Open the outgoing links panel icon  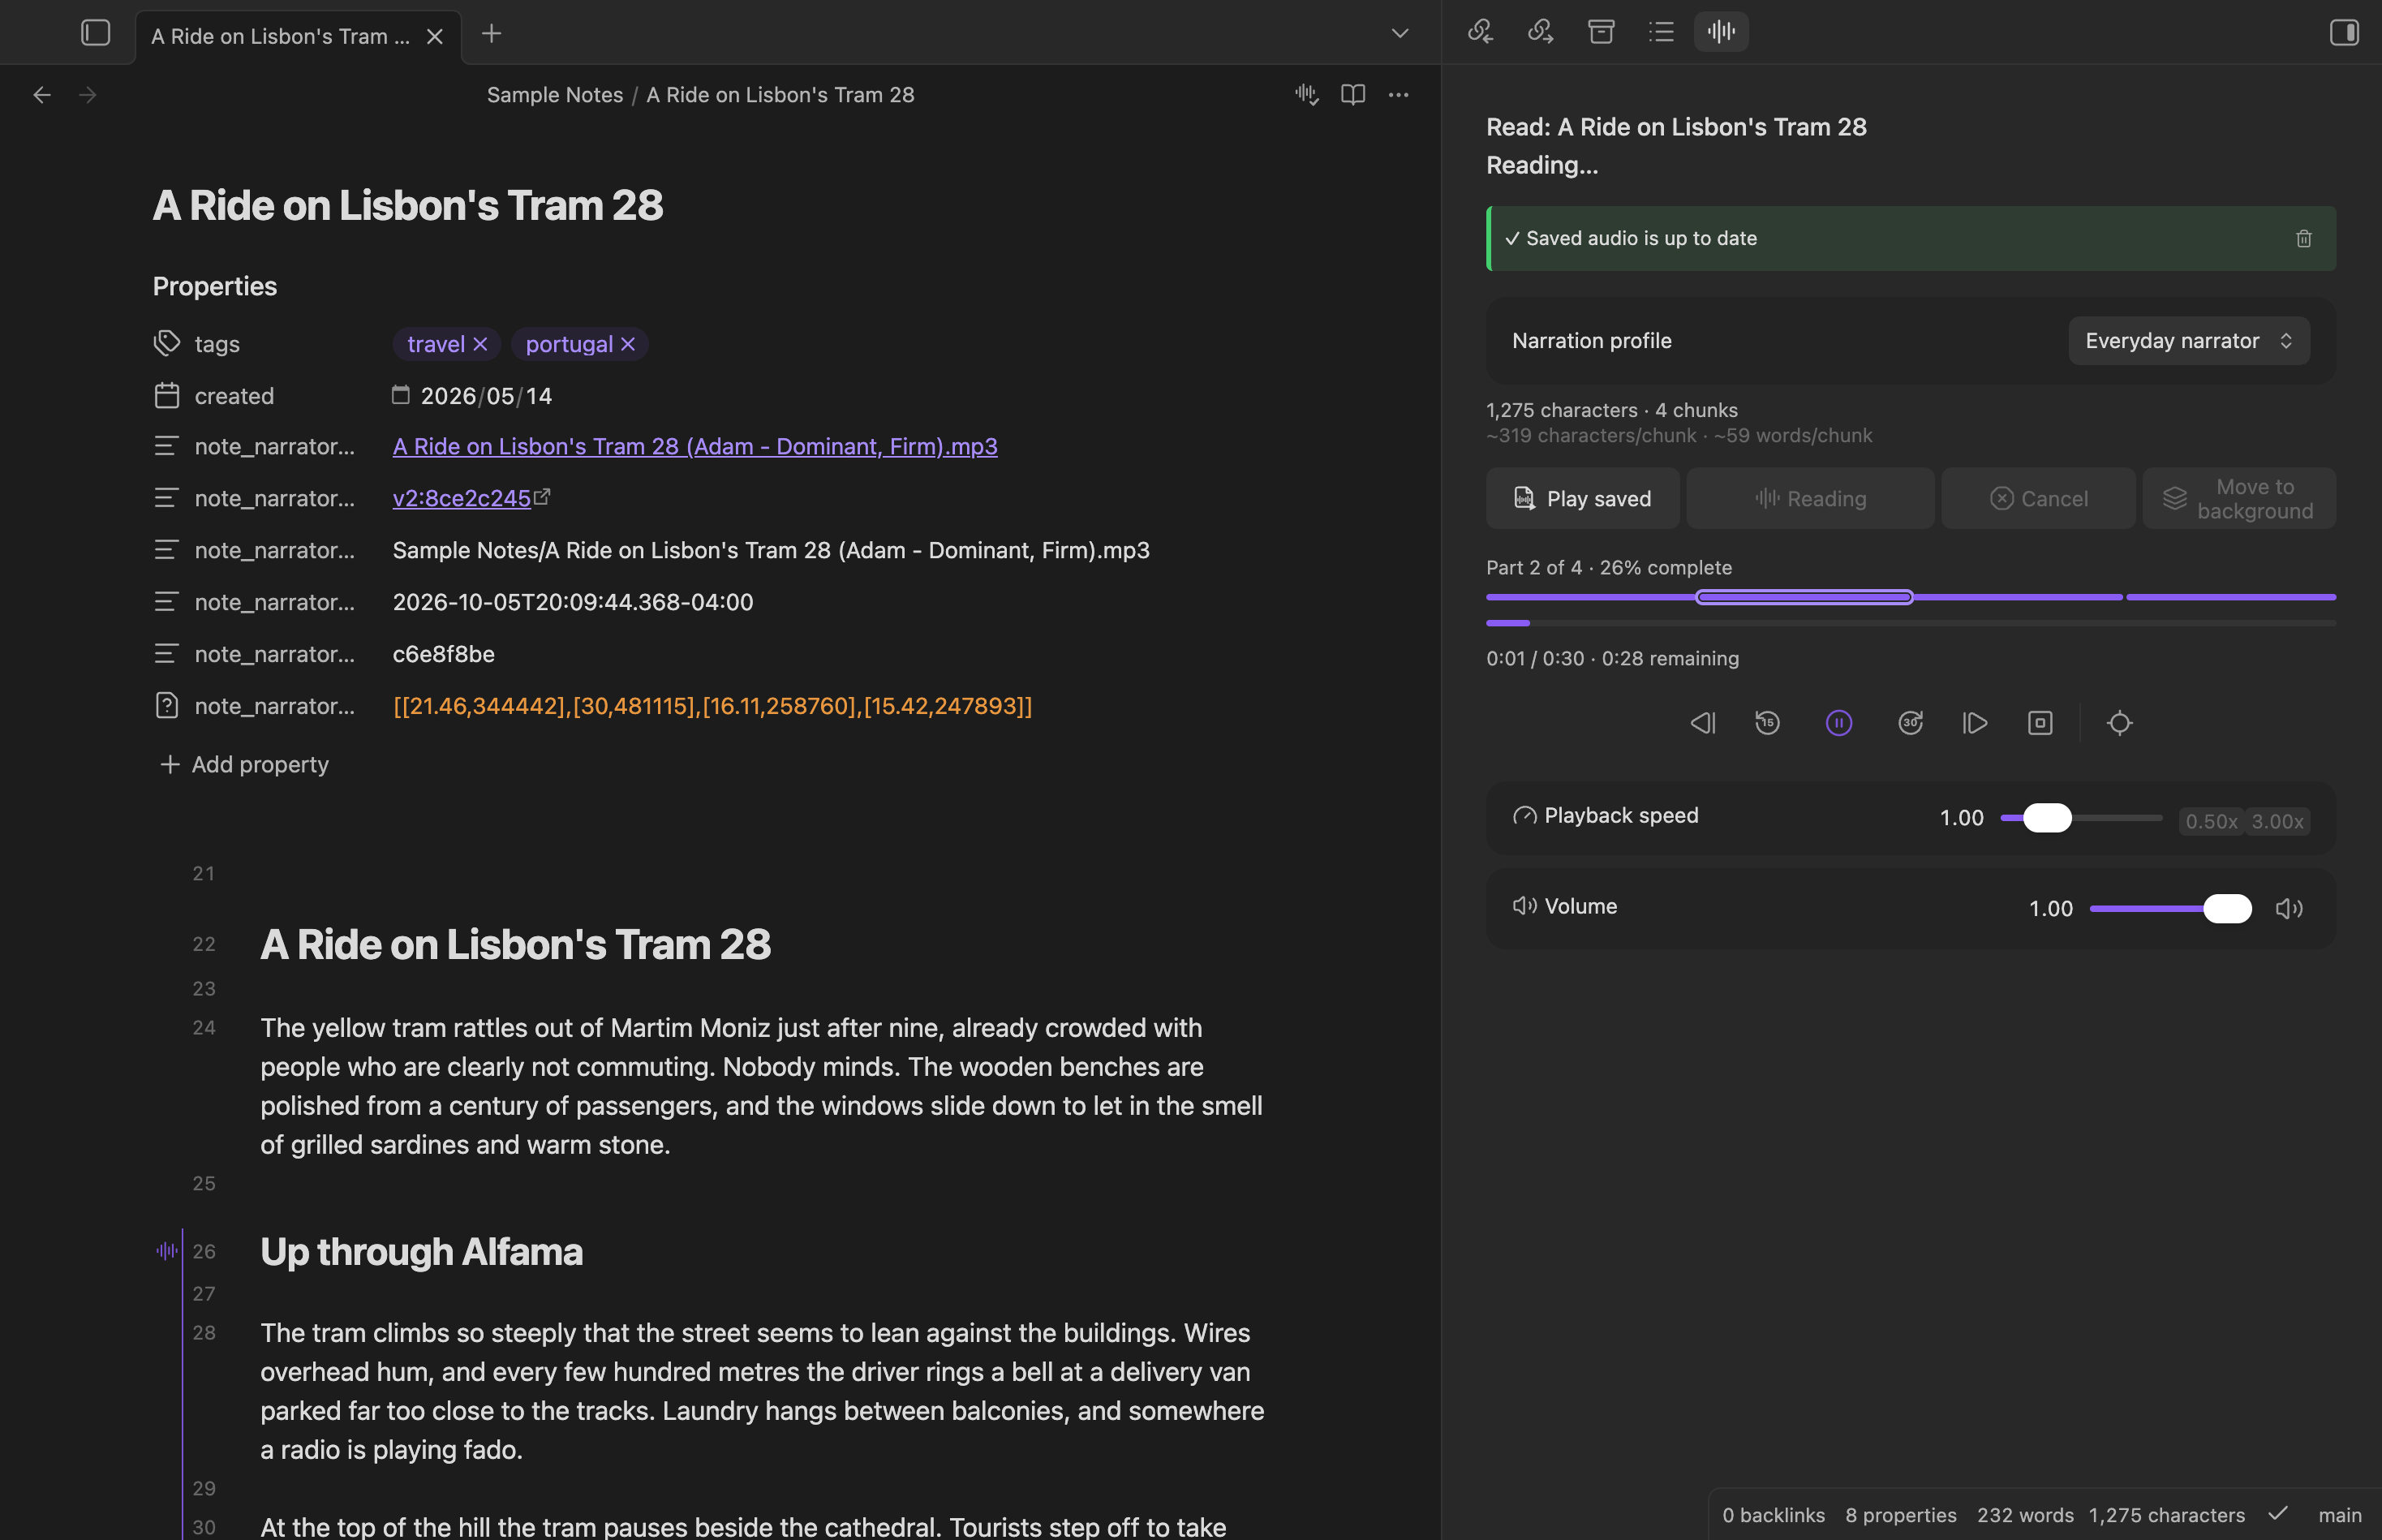tap(1540, 32)
